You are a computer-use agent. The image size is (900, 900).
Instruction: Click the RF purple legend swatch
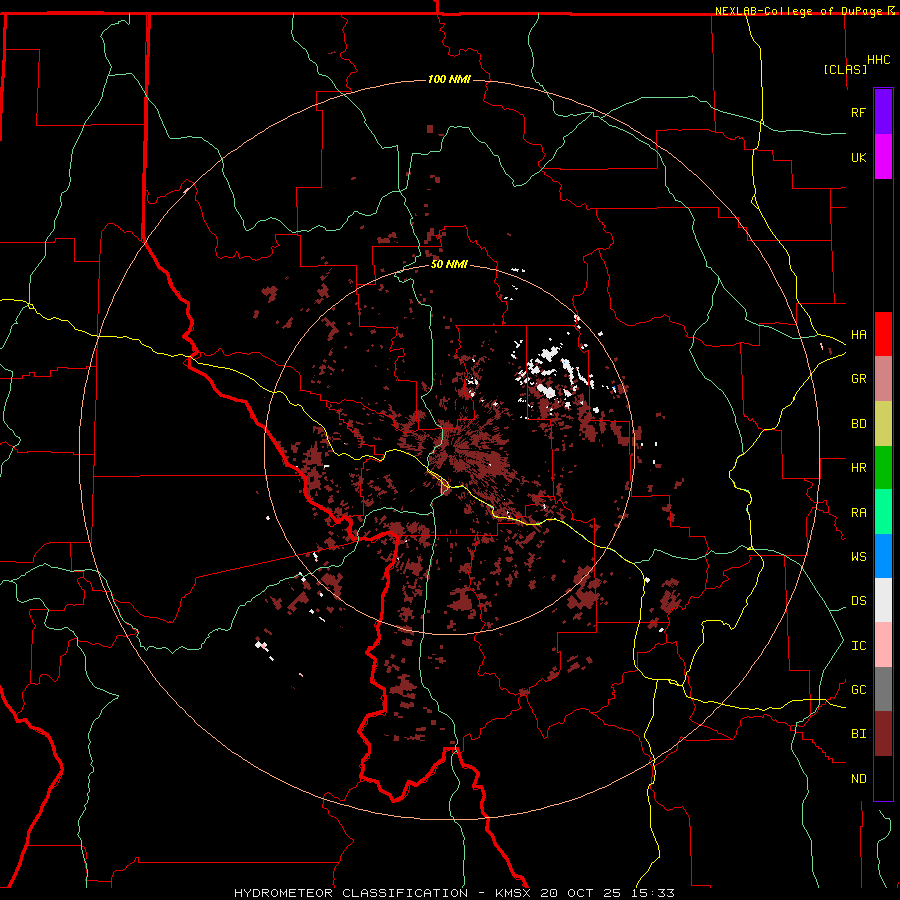883,112
